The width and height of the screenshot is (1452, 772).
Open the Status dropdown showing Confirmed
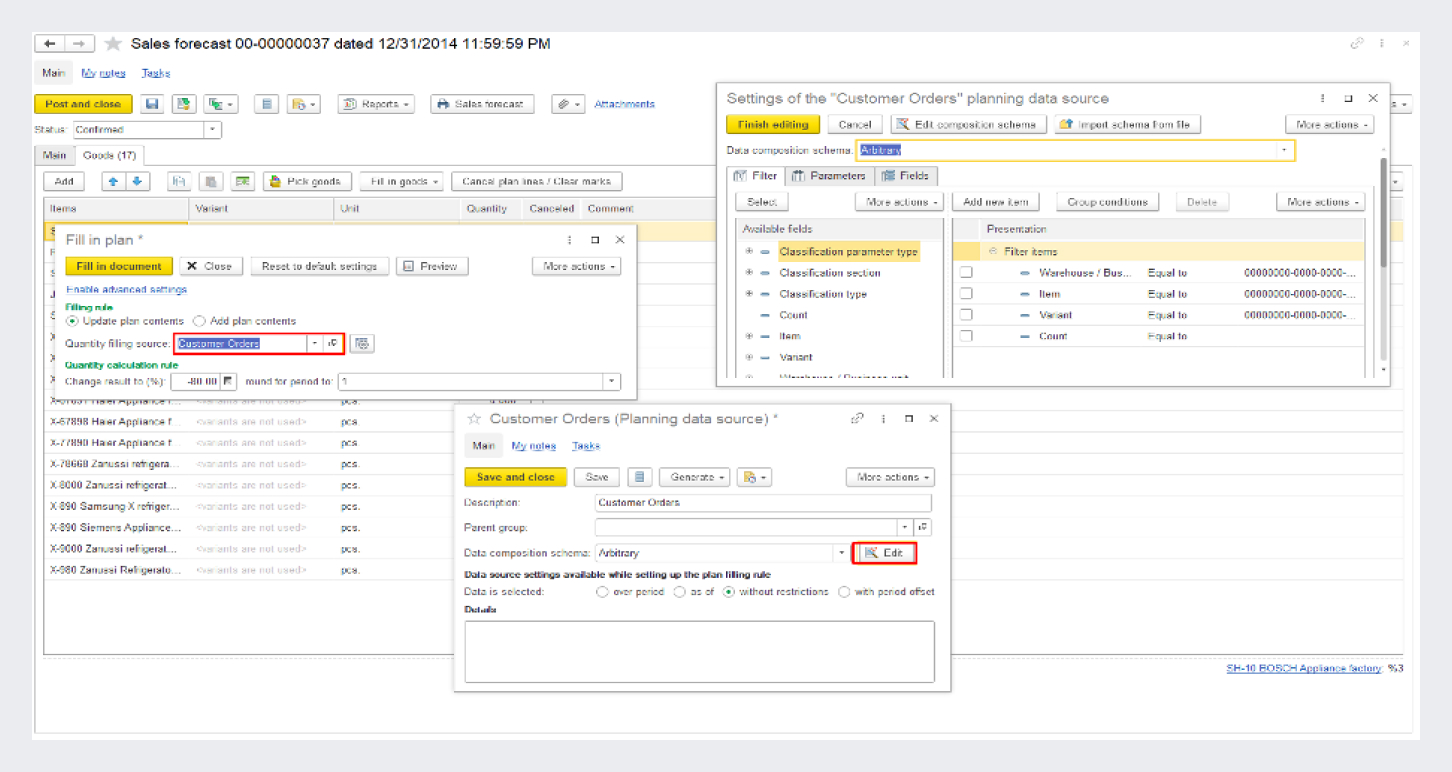[x=212, y=130]
